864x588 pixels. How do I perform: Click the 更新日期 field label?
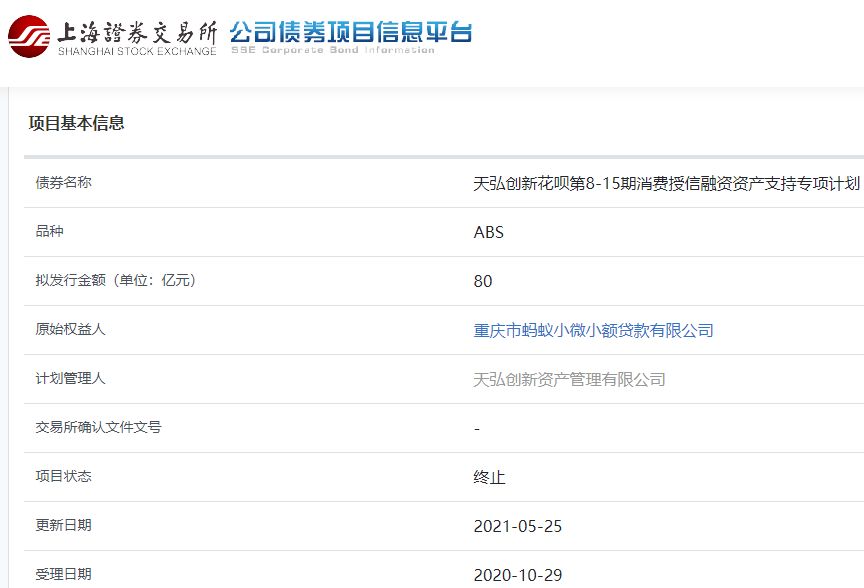click(x=63, y=525)
